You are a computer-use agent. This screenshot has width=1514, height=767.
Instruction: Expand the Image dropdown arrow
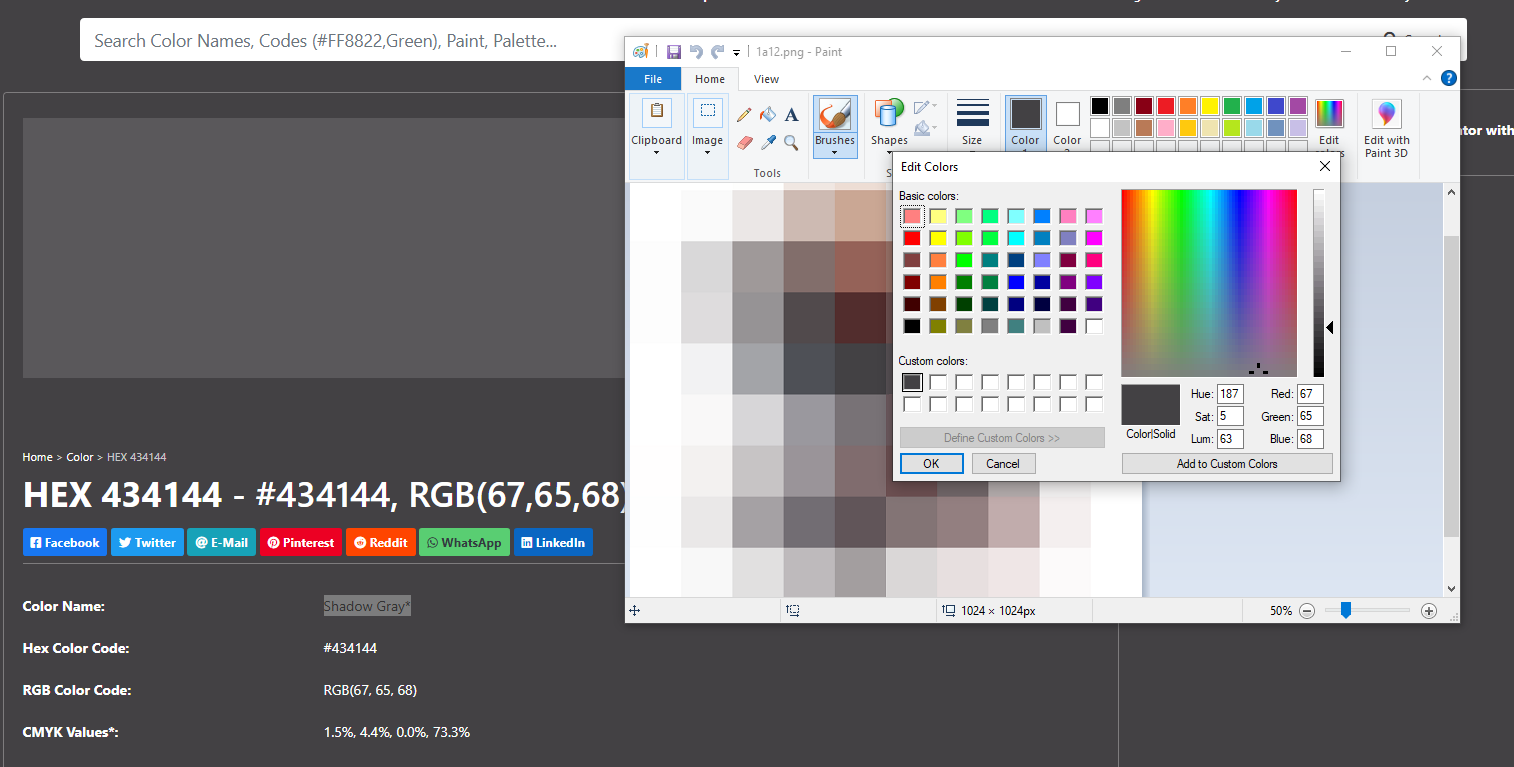[707, 153]
